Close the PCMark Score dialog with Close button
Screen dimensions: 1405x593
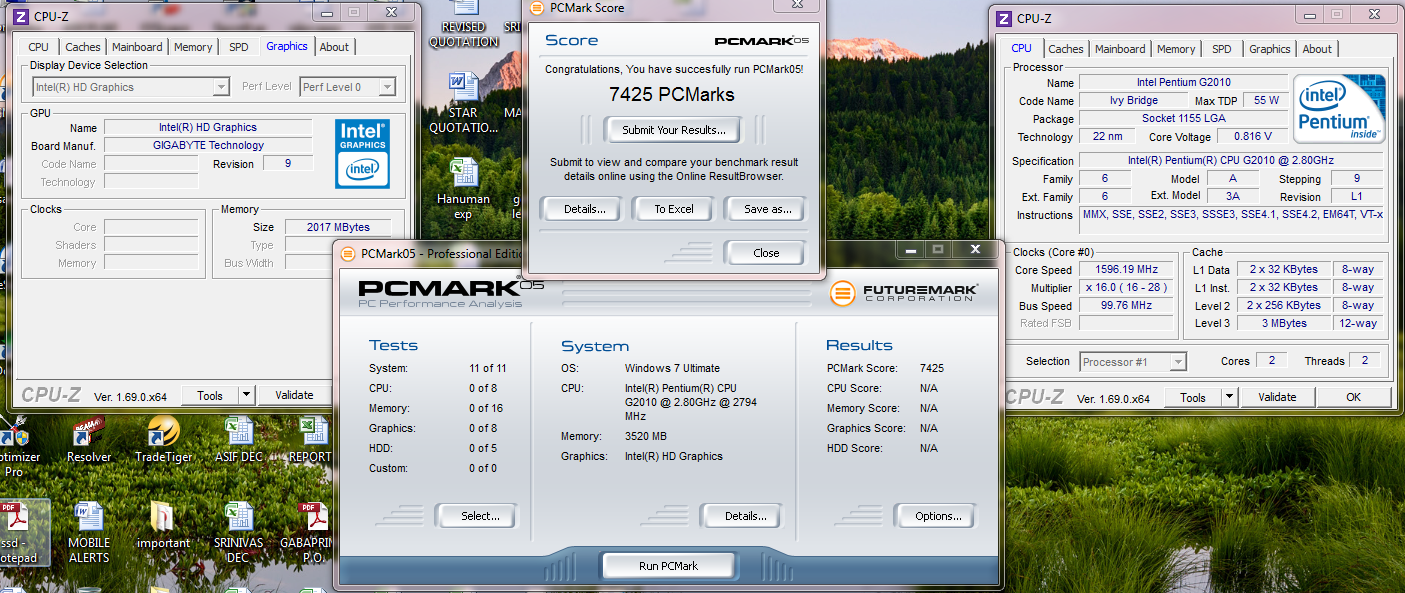point(766,253)
